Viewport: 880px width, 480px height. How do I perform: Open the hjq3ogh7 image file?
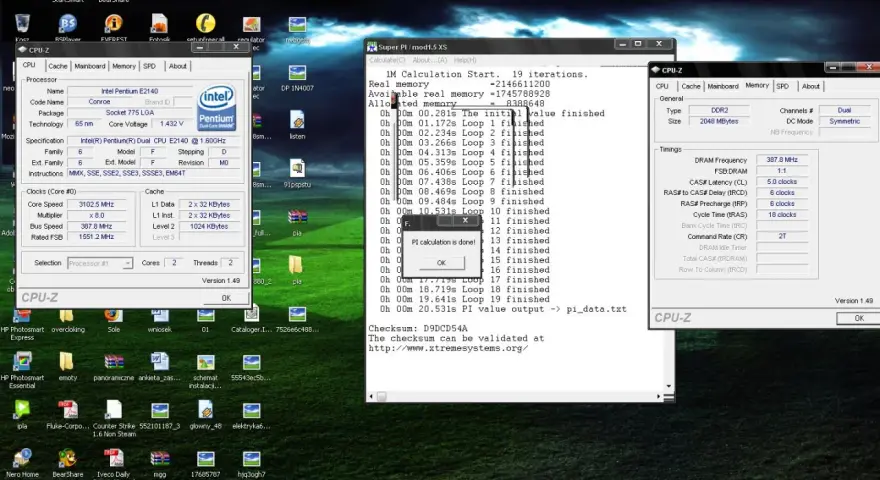251,463
